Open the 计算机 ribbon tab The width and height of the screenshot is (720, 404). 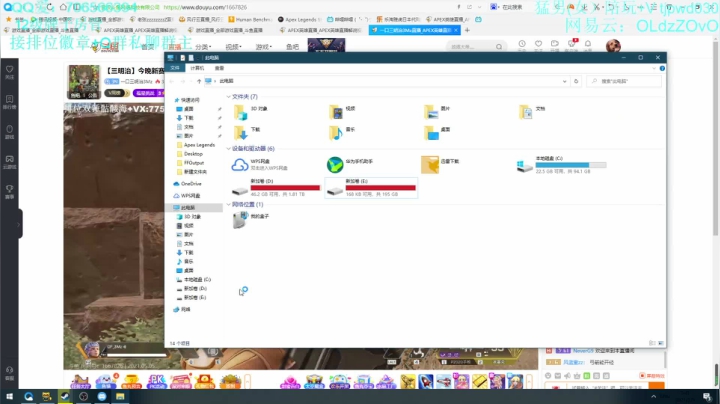tap(197, 68)
